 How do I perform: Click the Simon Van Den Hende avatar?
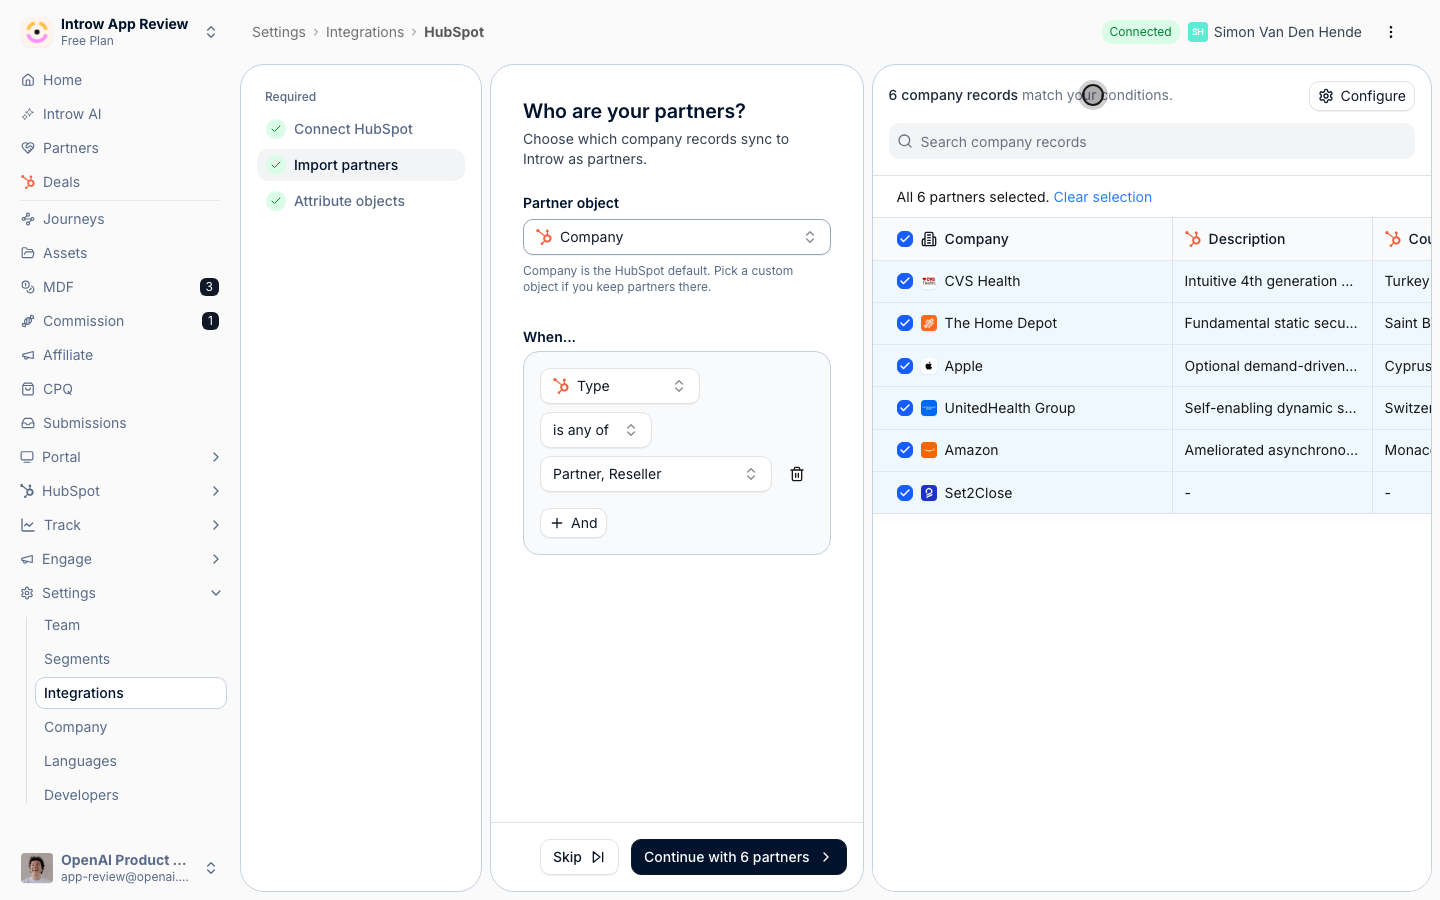[1198, 32]
